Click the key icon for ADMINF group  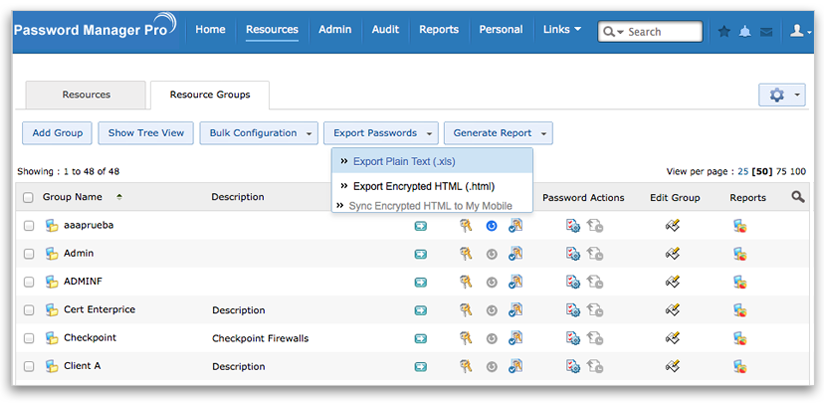click(465, 282)
